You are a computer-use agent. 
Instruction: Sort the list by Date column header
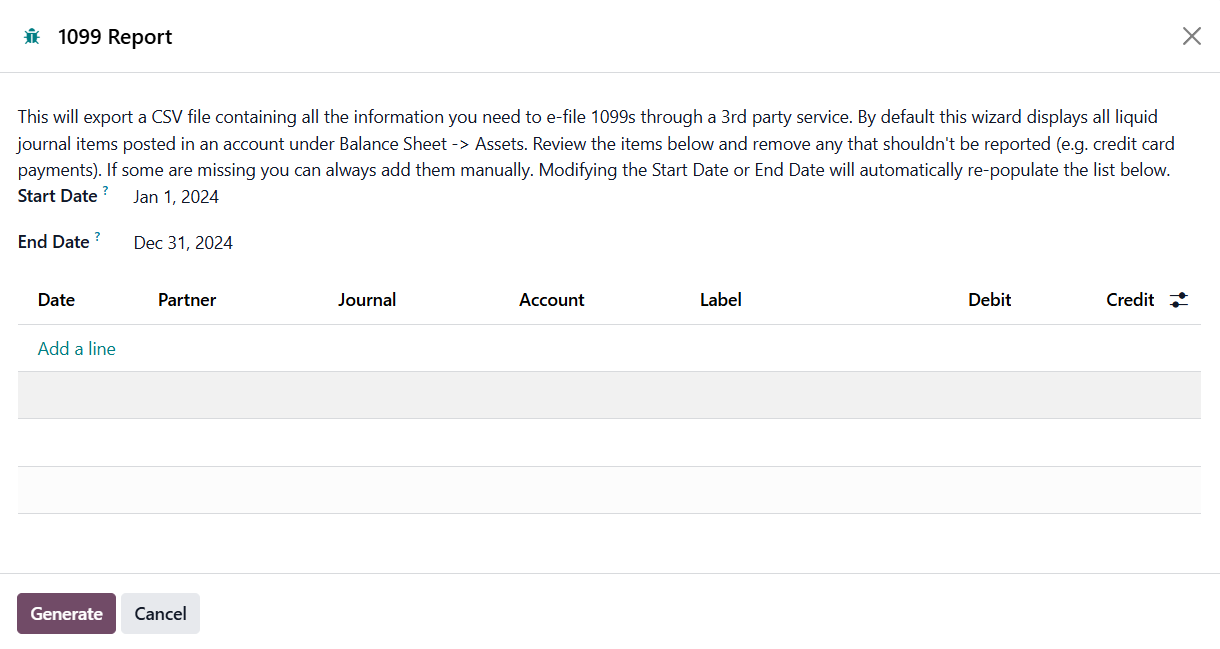click(56, 300)
